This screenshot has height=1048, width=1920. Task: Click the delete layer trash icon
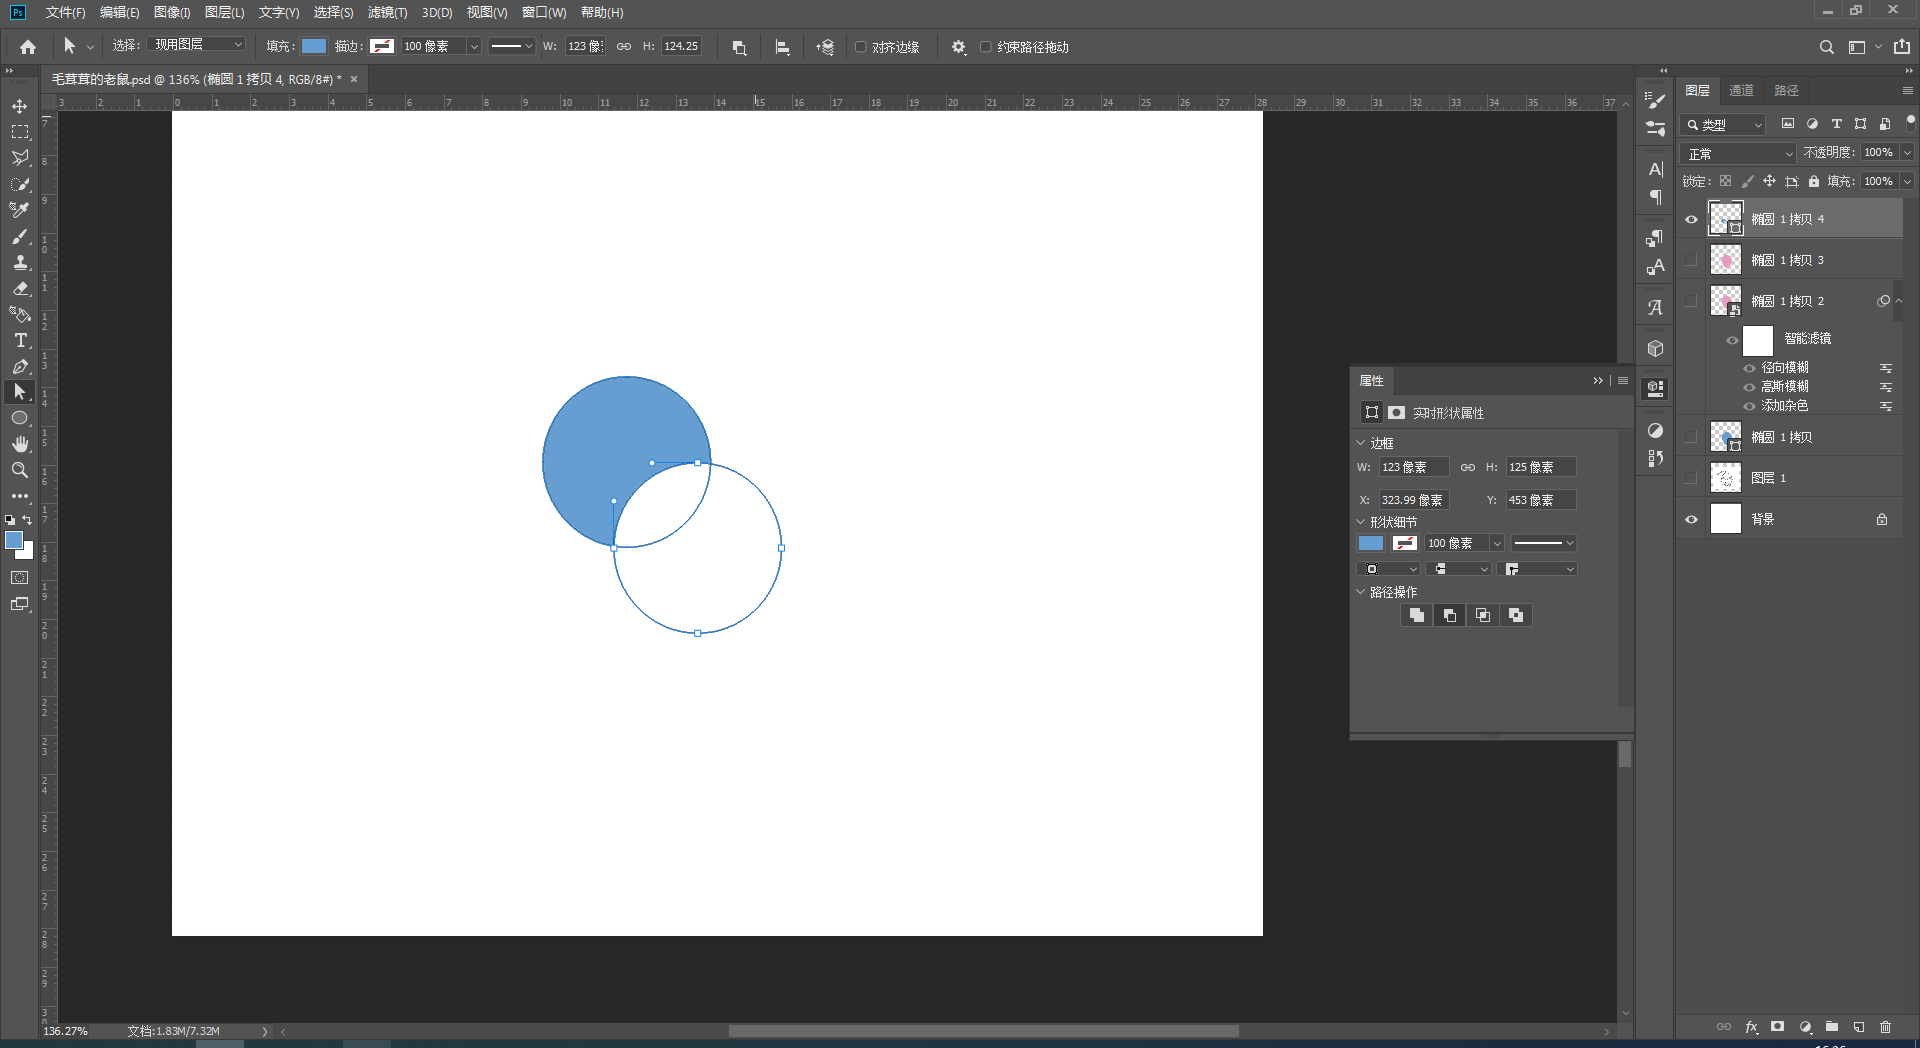click(1885, 1027)
